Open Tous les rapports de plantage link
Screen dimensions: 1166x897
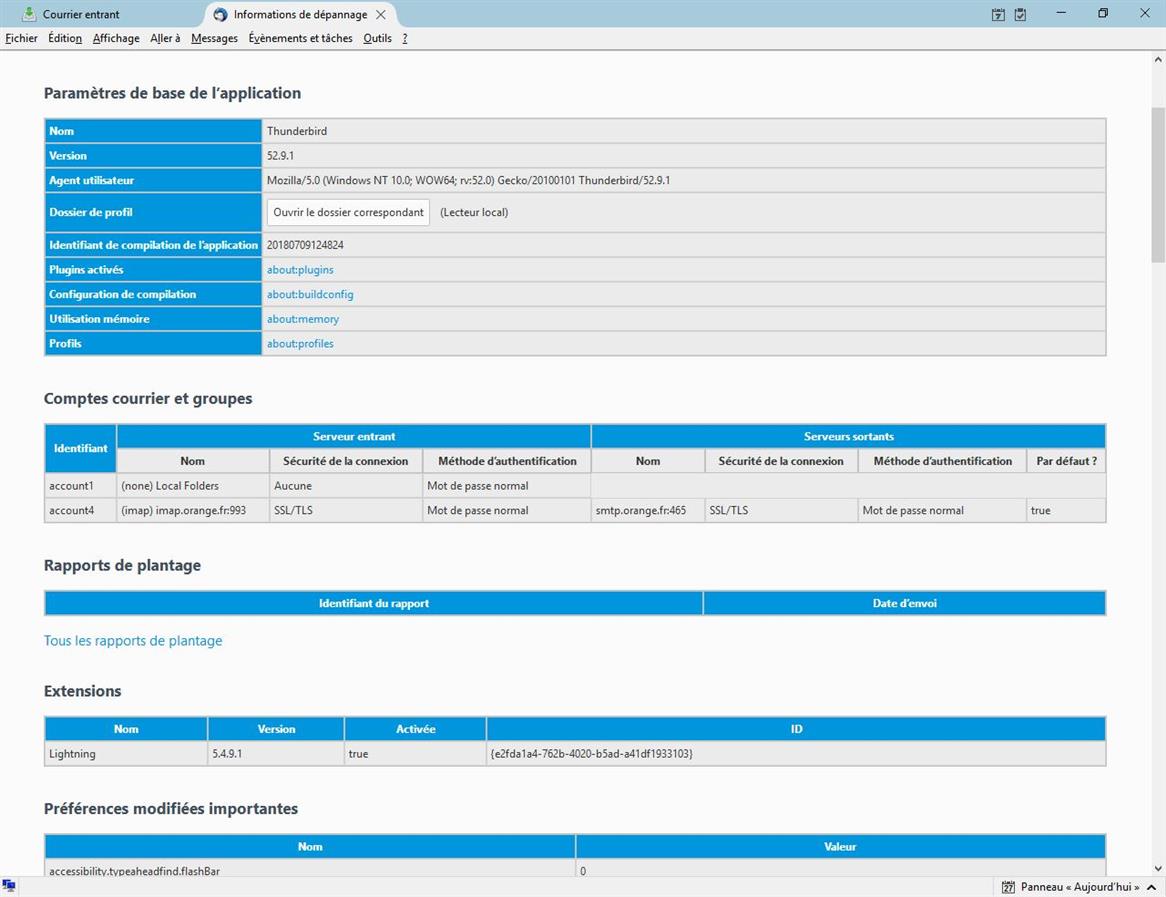pyautogui.click(x=133, y=641)
